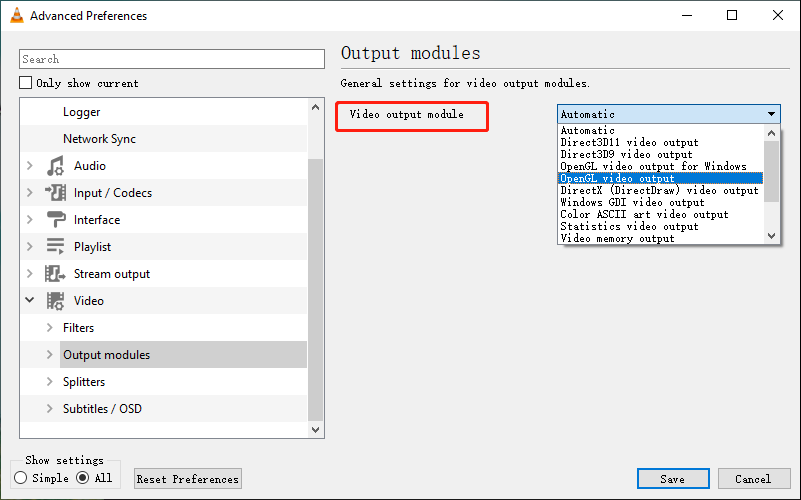Click the dropdown list scroll up arrow
The width and height of the screenshot is (801, 500).
771,133
